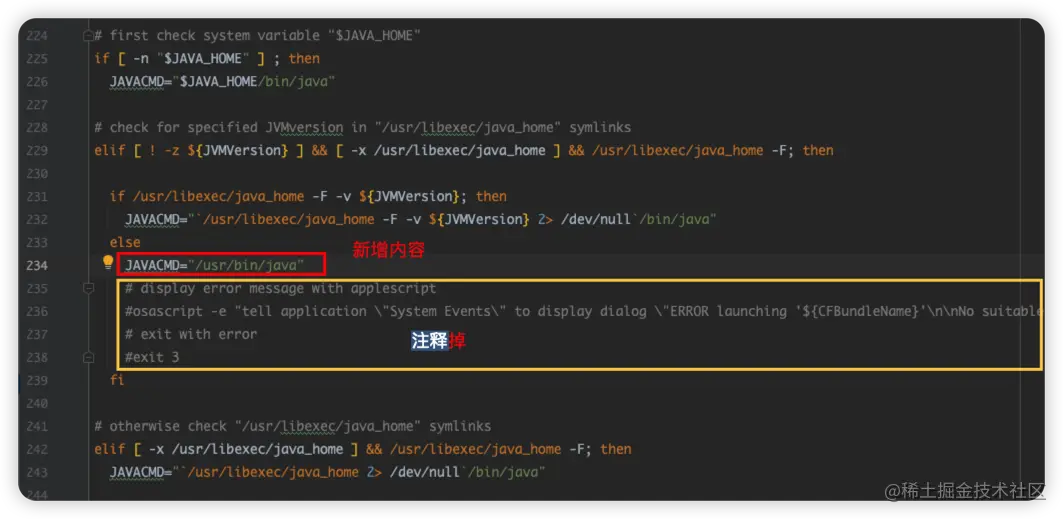1063x519 pixels.
Task: Click the JAVACMD line containing '-F -v ${JVMVersion} 2>'
Action: [x=421, y=220]
